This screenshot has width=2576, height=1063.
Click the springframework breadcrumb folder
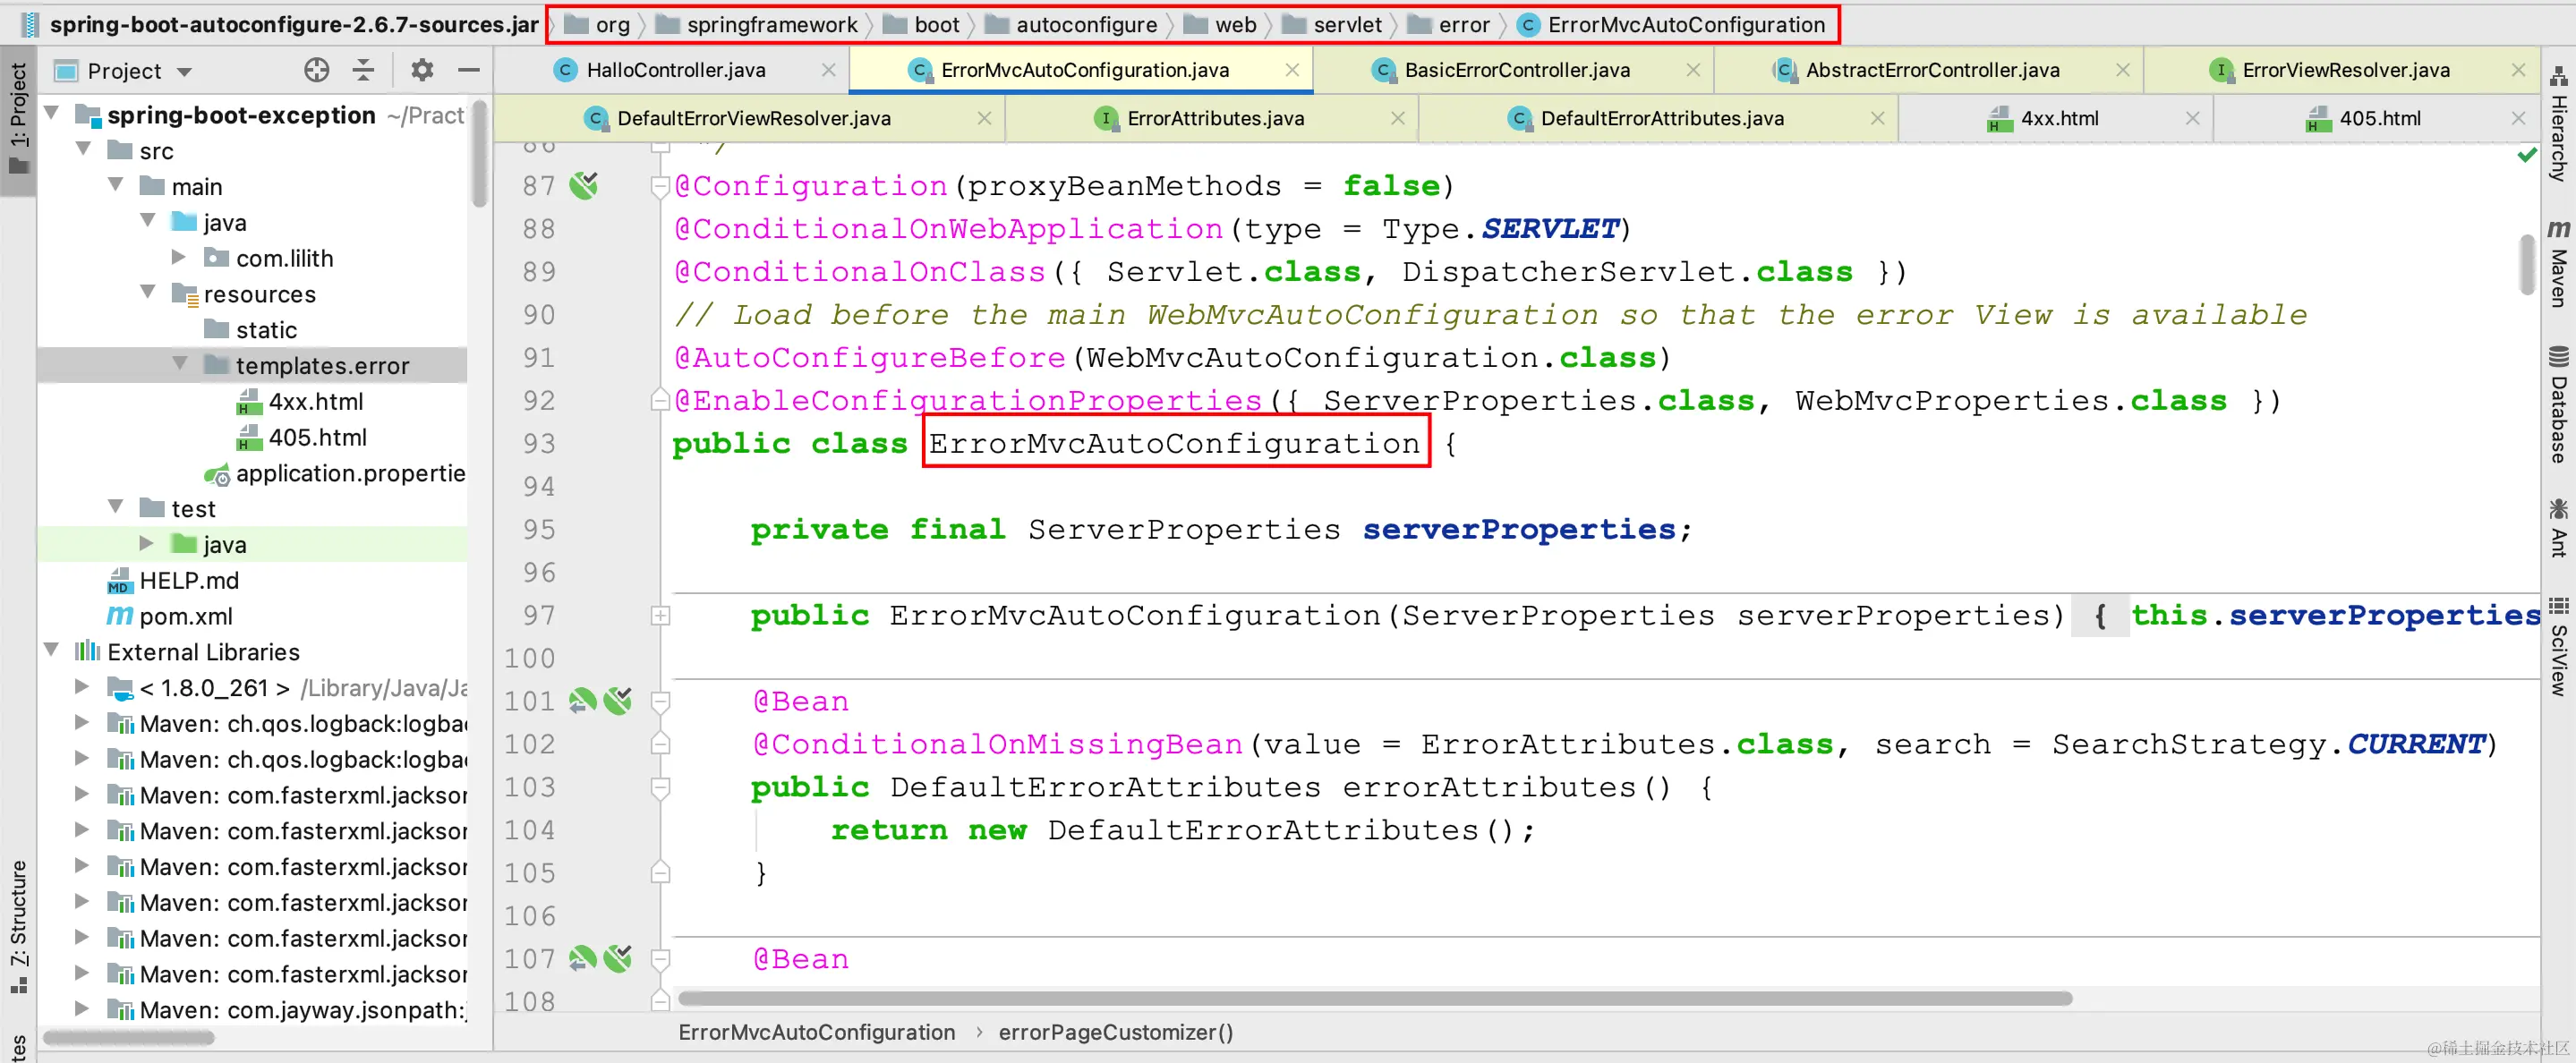757,25
